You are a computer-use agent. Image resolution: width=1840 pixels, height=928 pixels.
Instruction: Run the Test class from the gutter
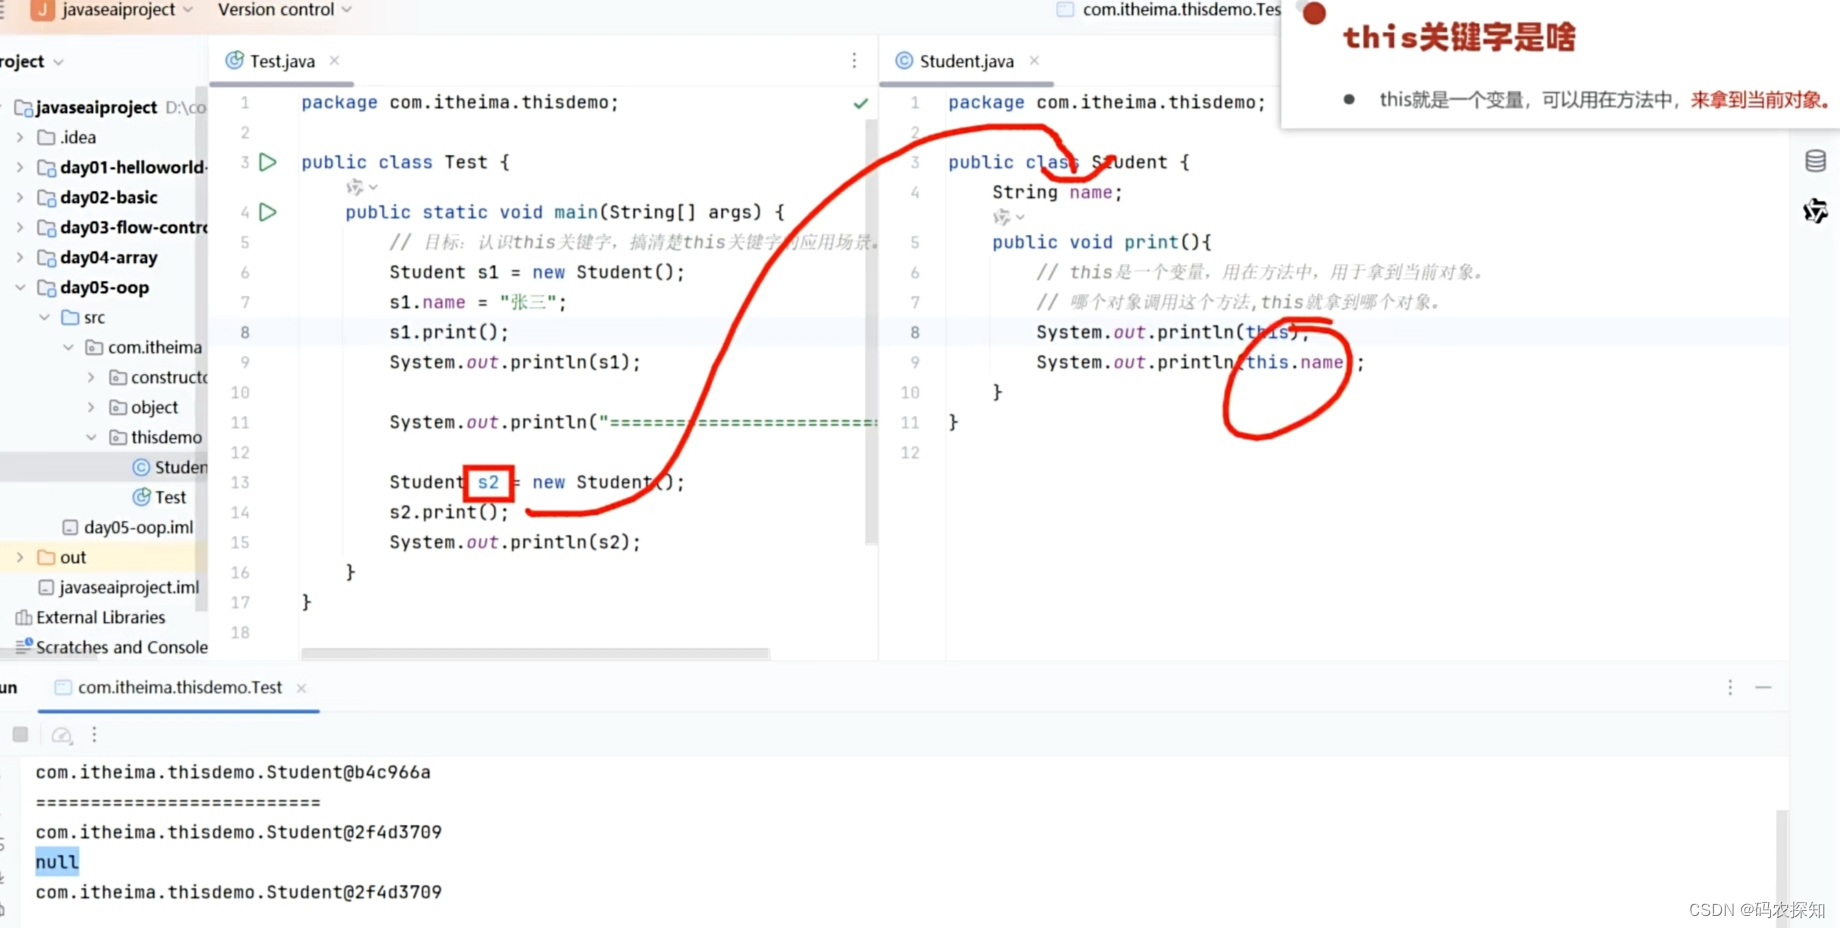click(x=268, y=162)
